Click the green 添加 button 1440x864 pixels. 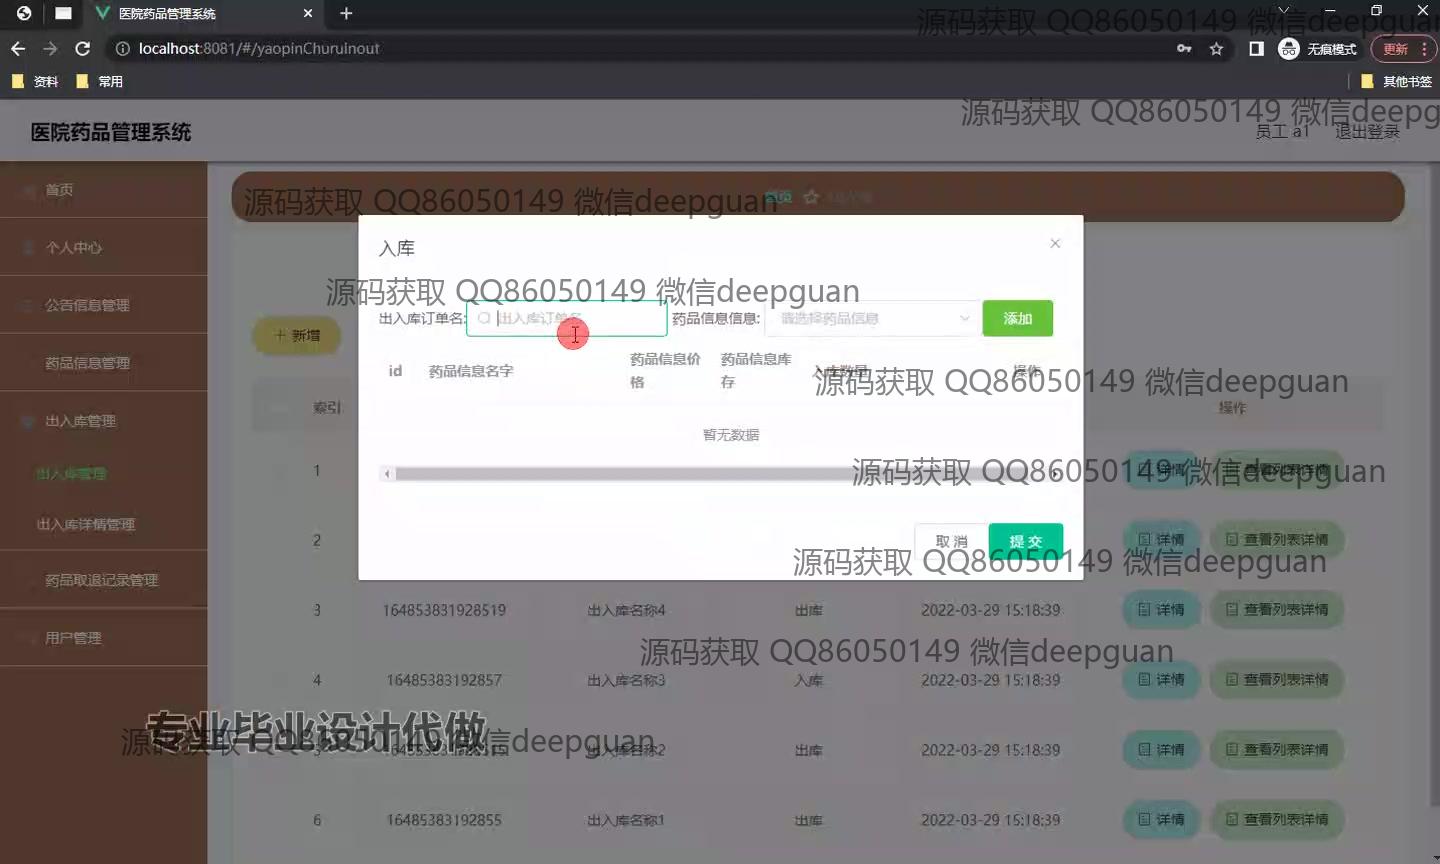pyautogui.click(x=1017, y=318)
